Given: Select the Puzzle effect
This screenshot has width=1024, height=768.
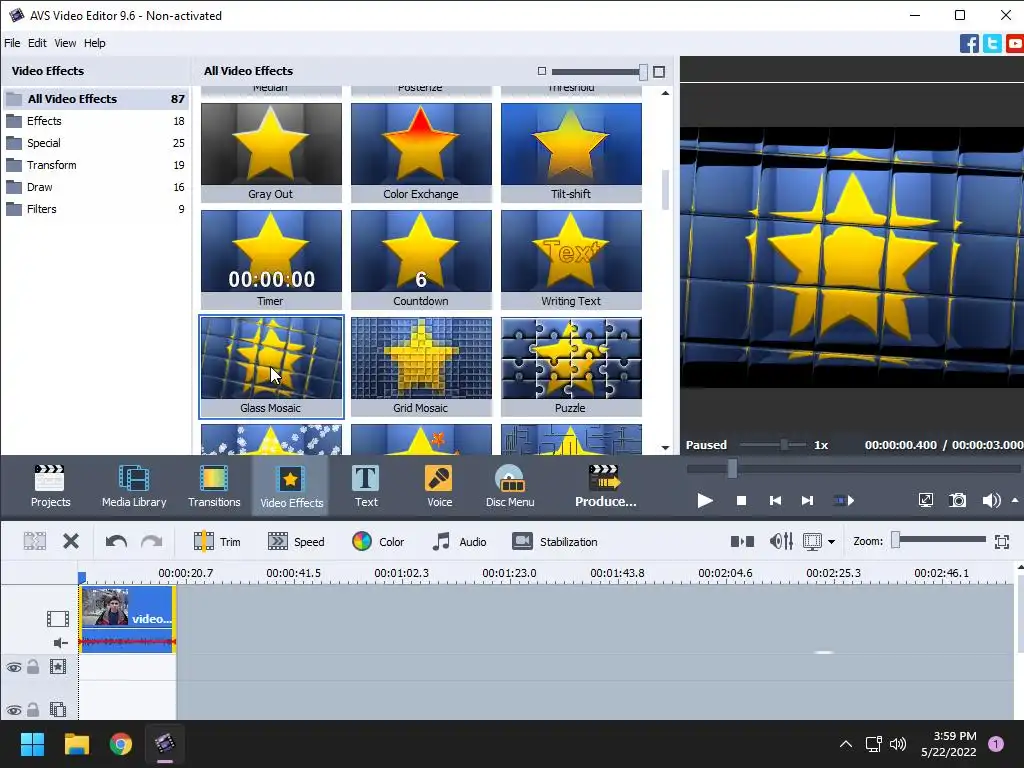Looking at the screenshot, I should click(571, 366).
